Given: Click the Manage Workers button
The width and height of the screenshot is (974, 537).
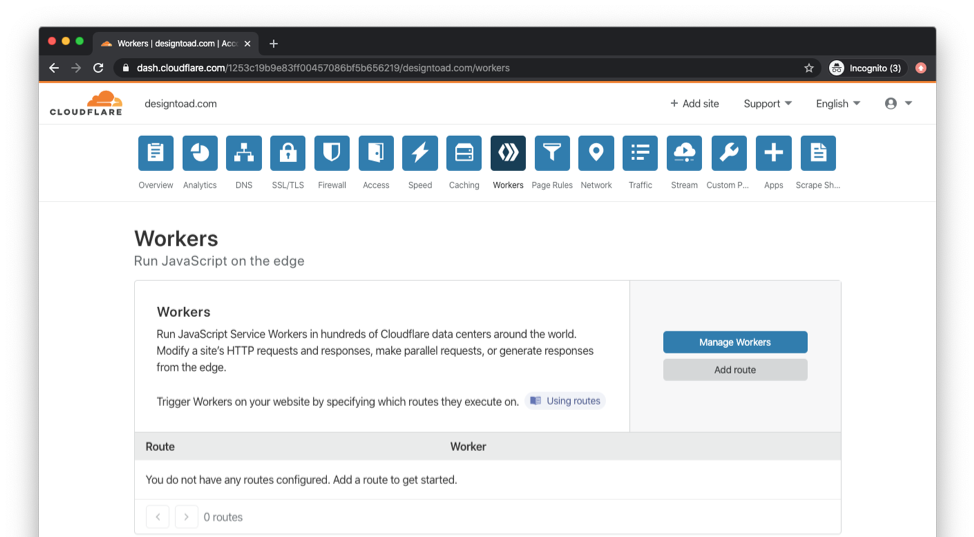Looking at the screenshot, I should [x=735, y=342].
